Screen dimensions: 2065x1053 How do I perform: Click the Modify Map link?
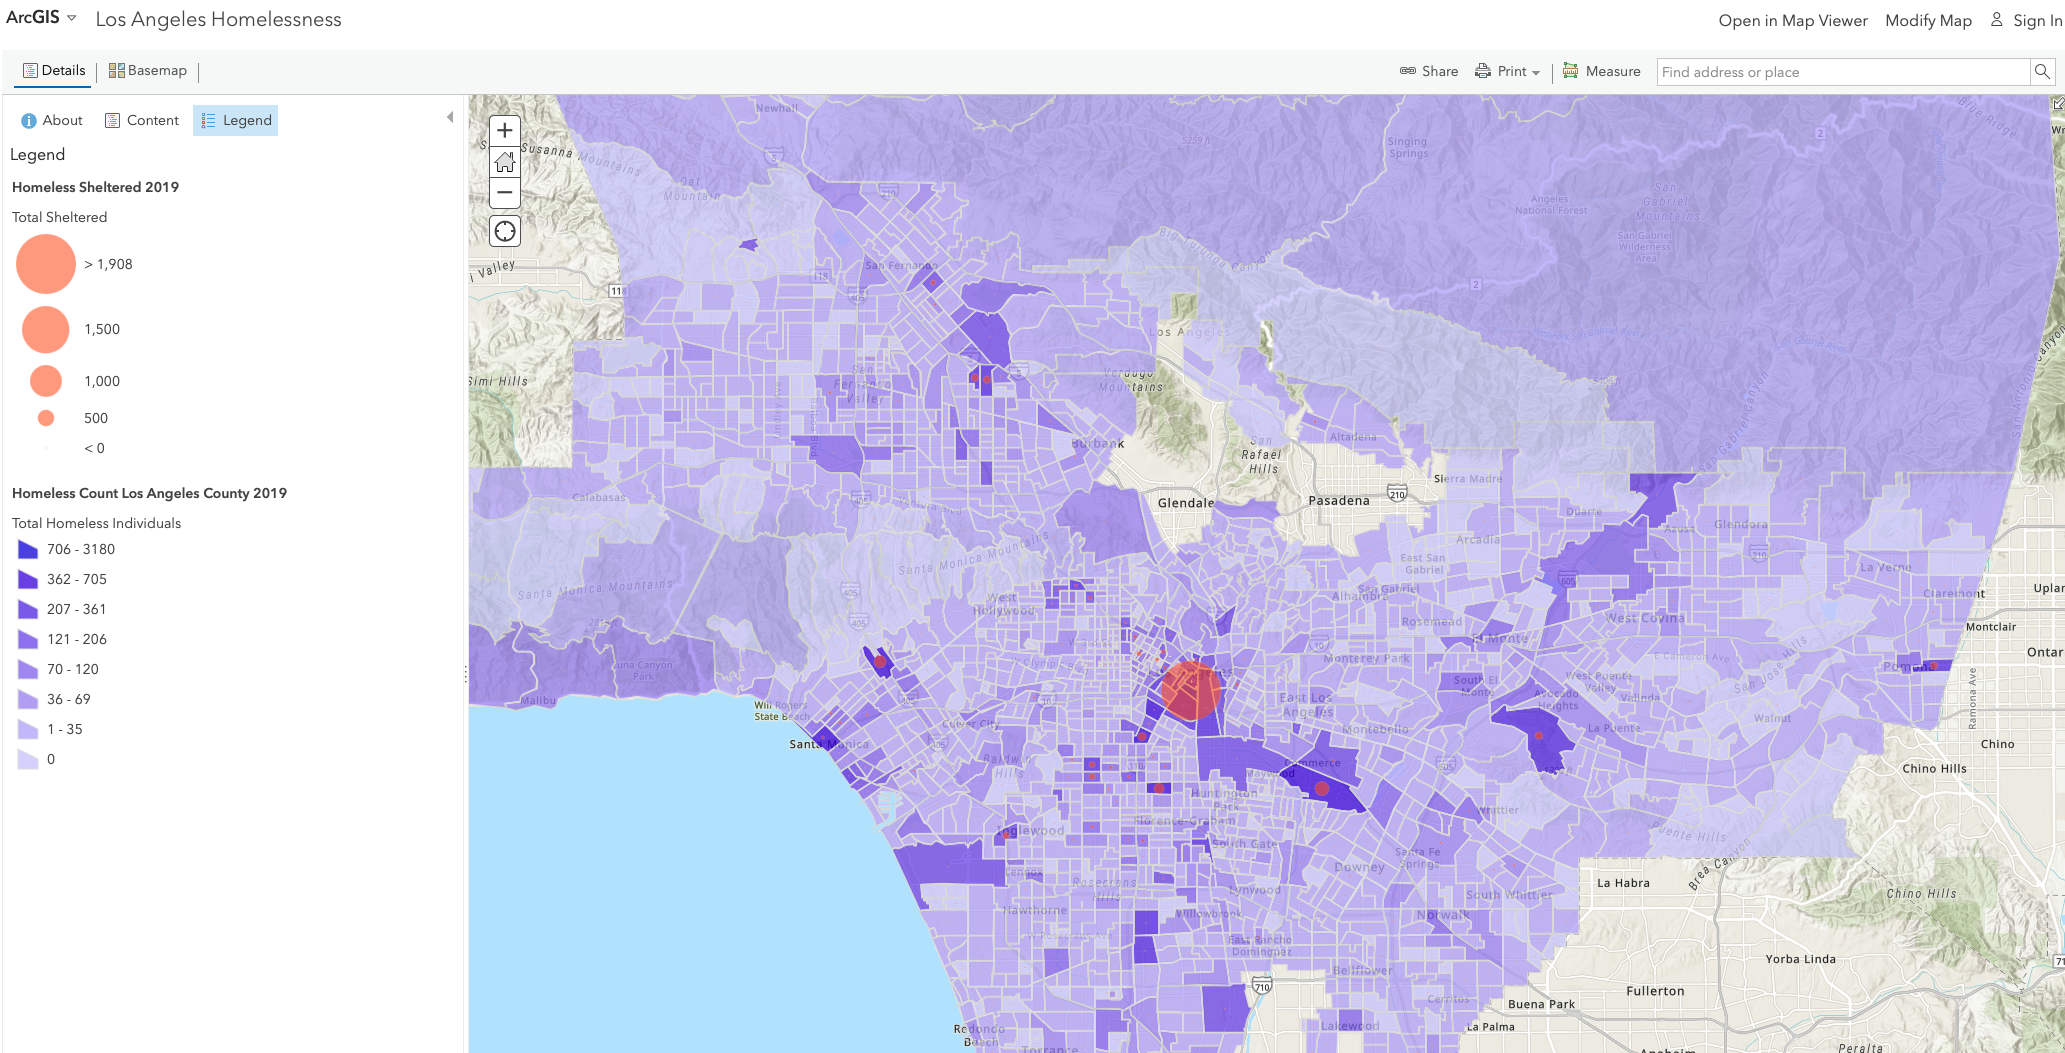pyautogui.click(x=1928, y=21)
